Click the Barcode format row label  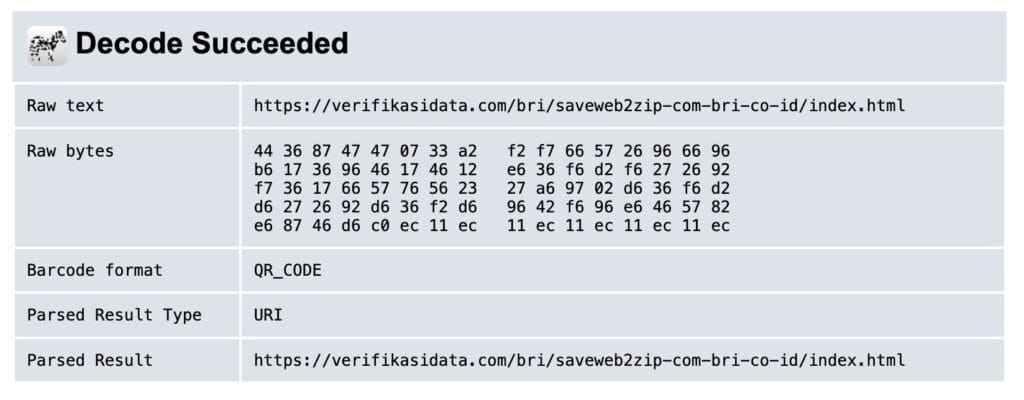95,270
